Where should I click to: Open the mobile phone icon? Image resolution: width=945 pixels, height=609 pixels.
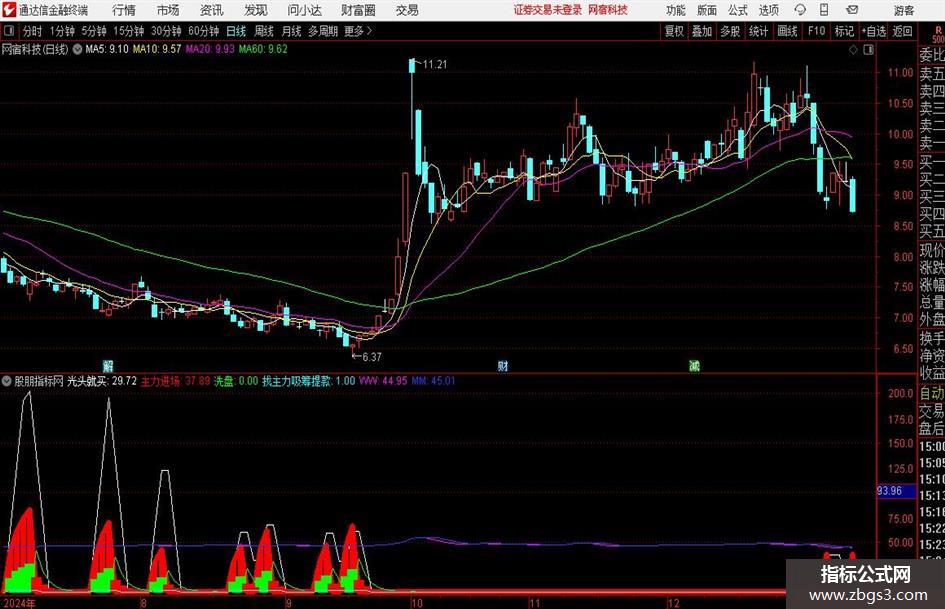[x=824, y=10]
